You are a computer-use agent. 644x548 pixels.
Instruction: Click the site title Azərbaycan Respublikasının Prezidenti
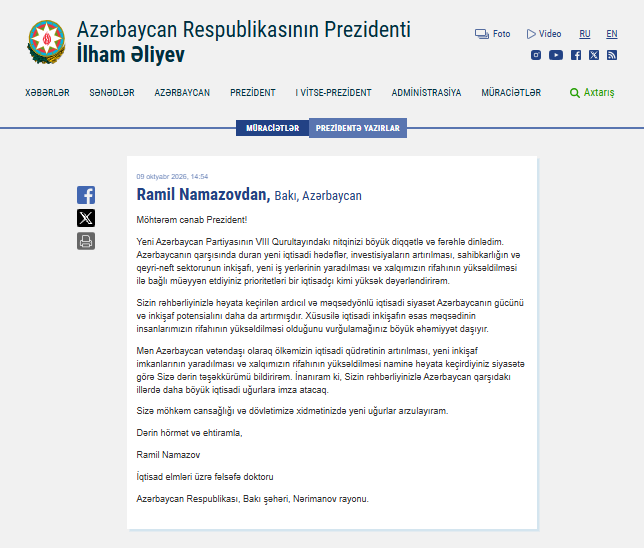(x=244, y=30)
